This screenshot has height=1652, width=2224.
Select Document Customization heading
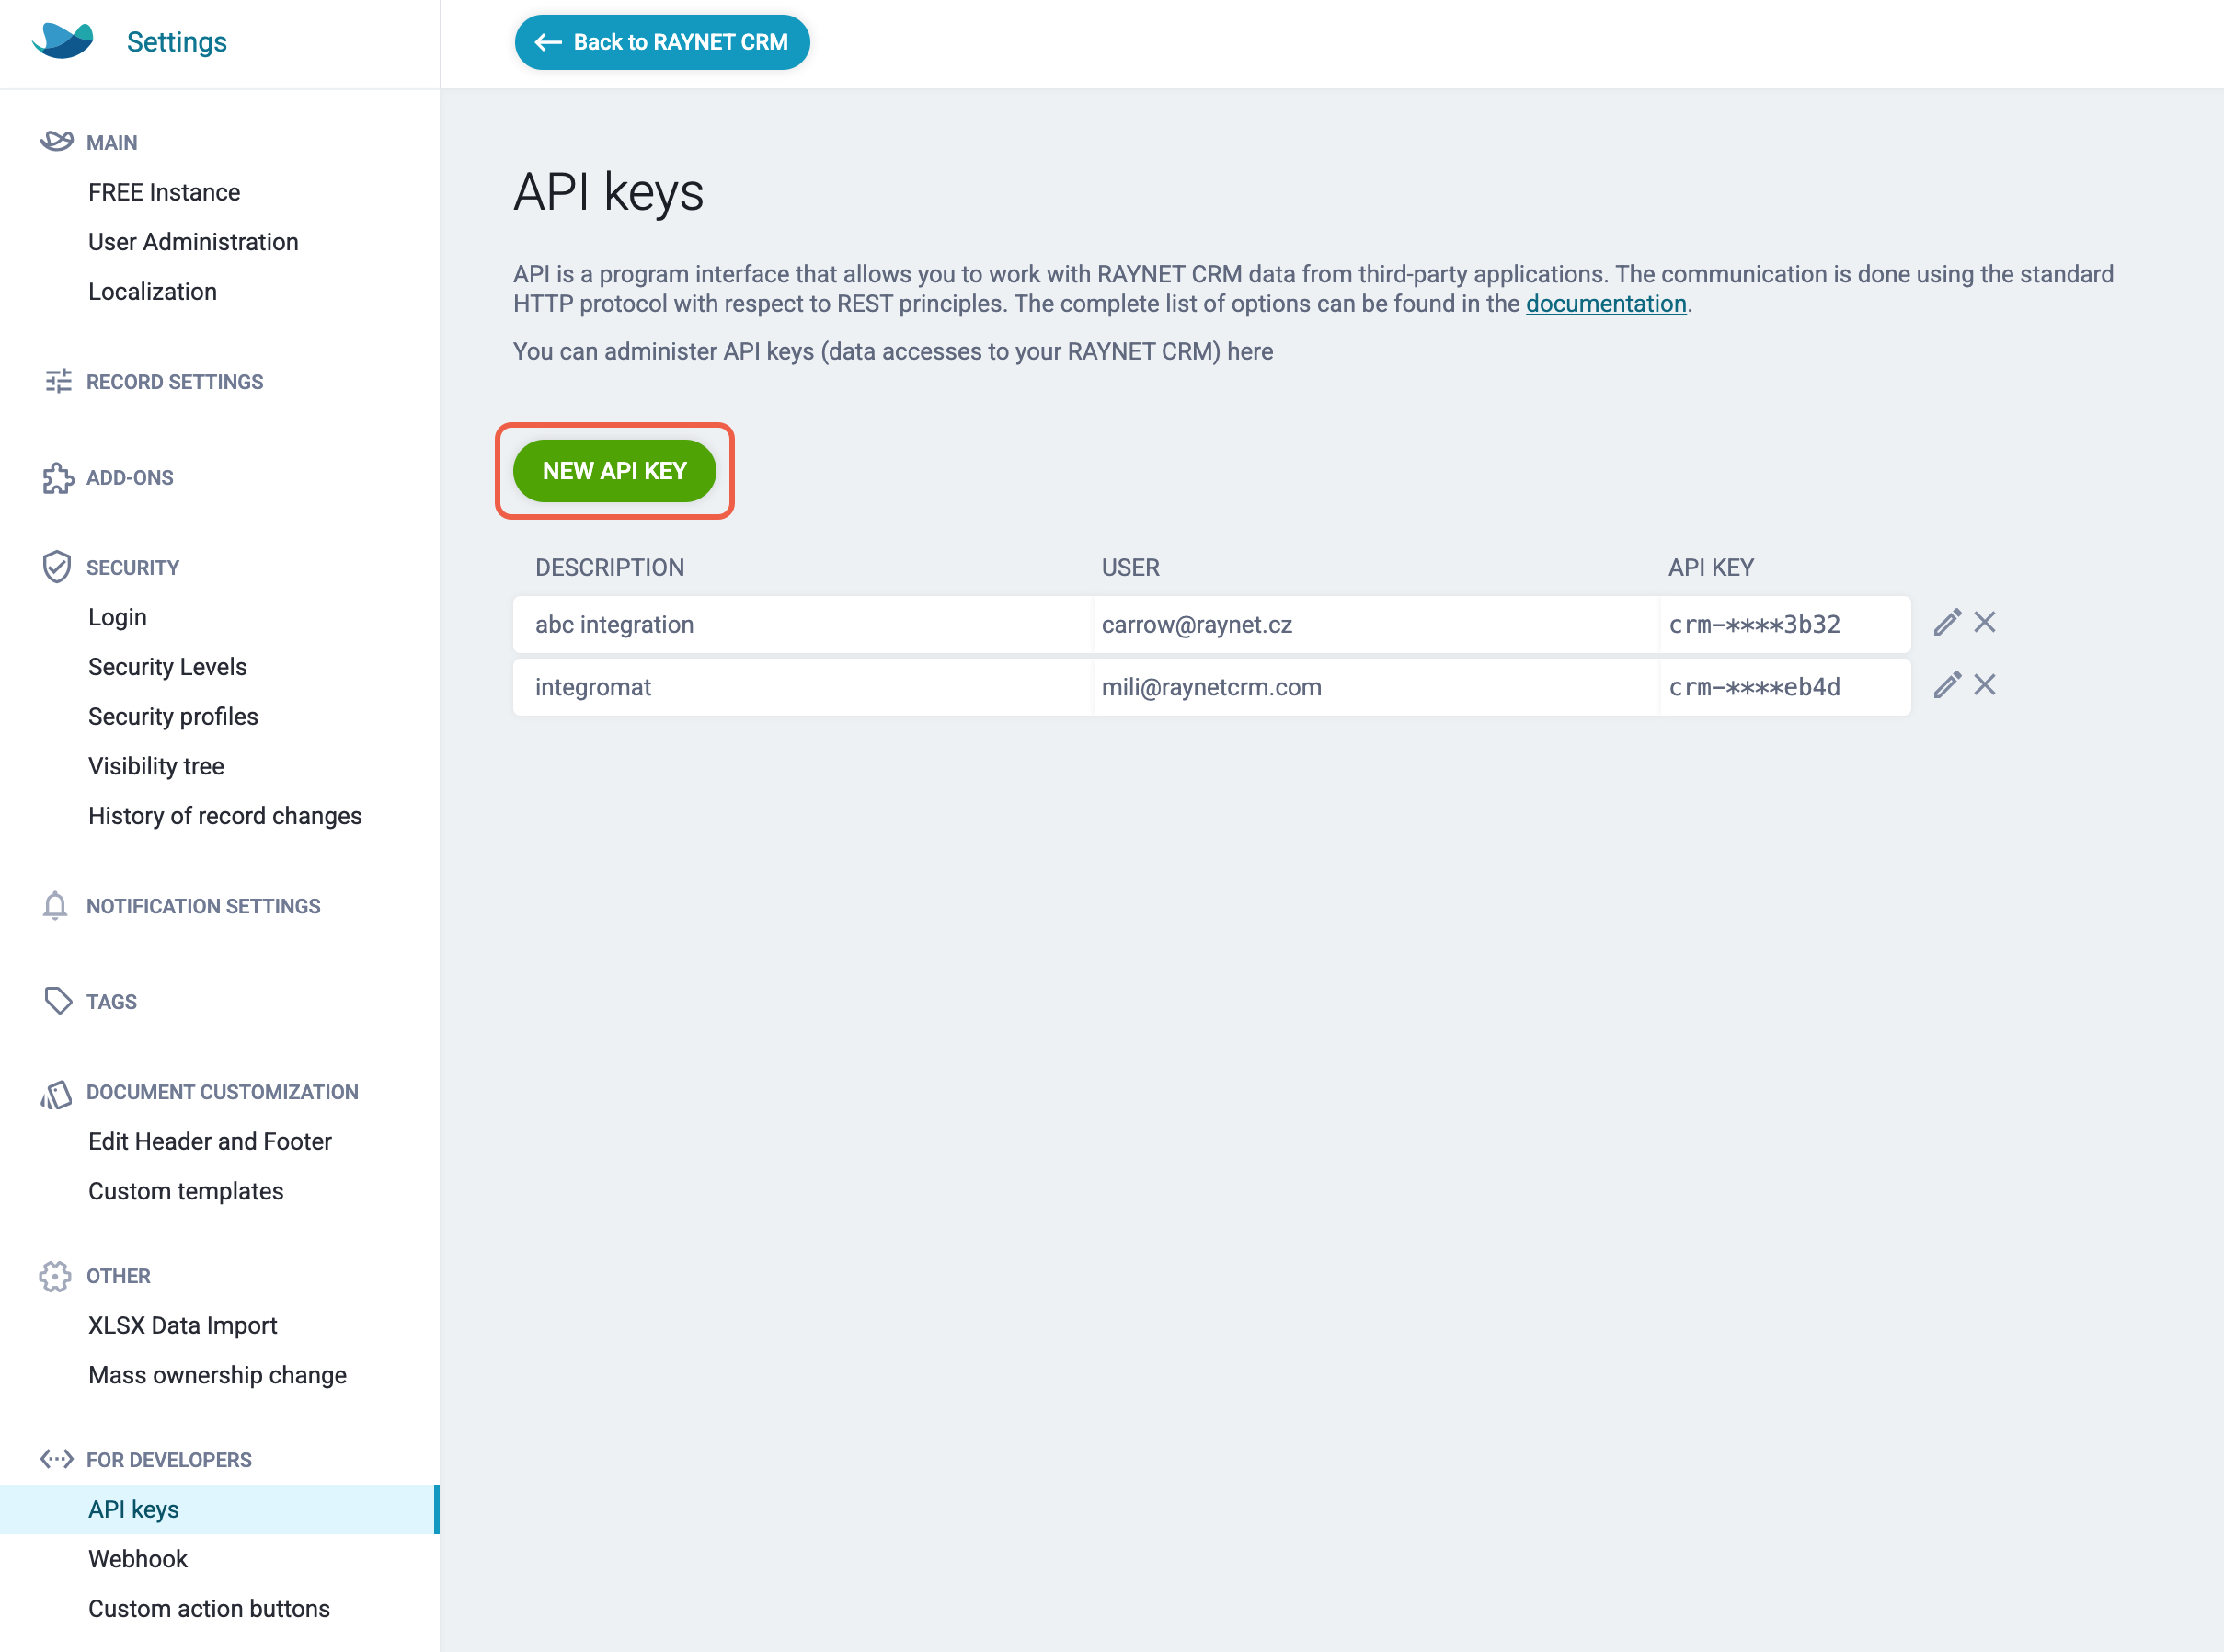(222, 1092)
